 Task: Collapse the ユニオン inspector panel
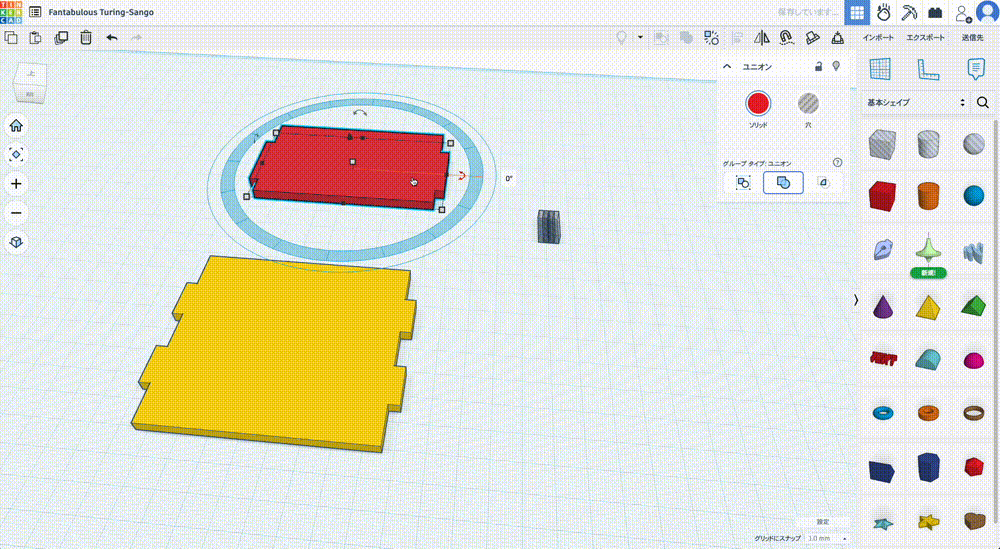(728, 66)
